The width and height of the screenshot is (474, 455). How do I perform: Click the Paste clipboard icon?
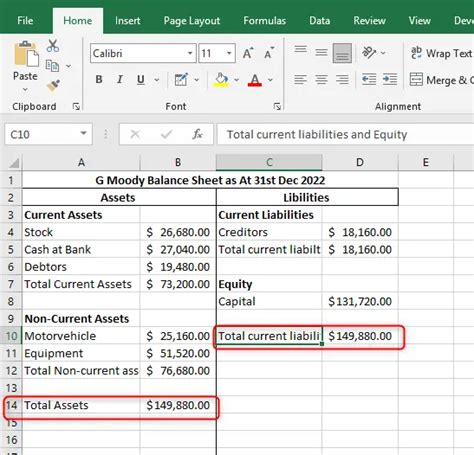tap(26, 54)
